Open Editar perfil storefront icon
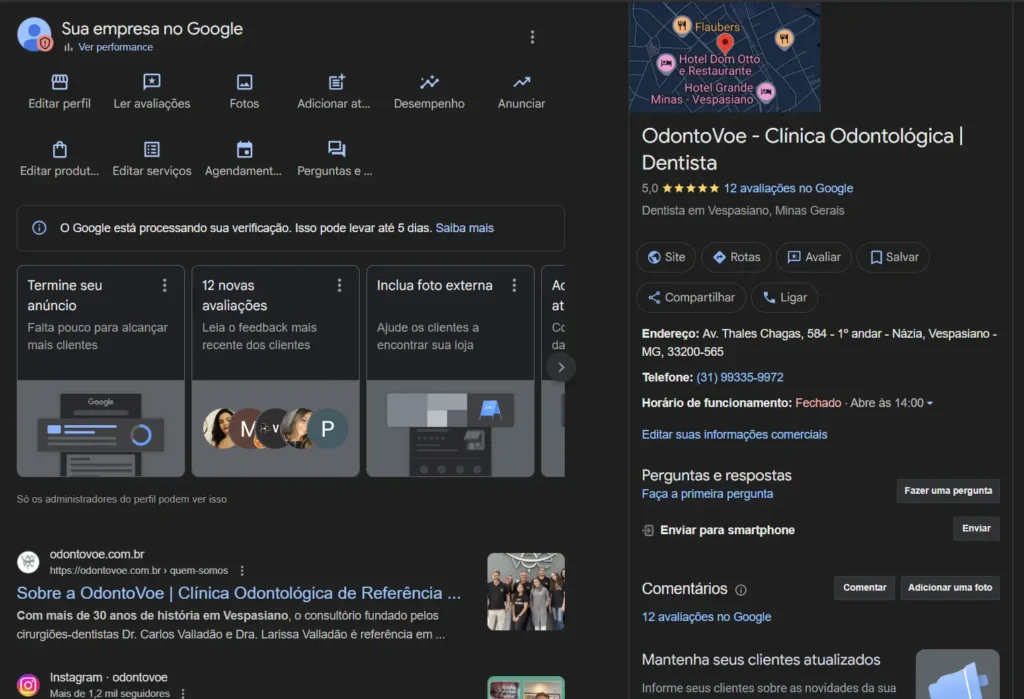The height and width of the screenshot is (699, 1024). point(59,82)
